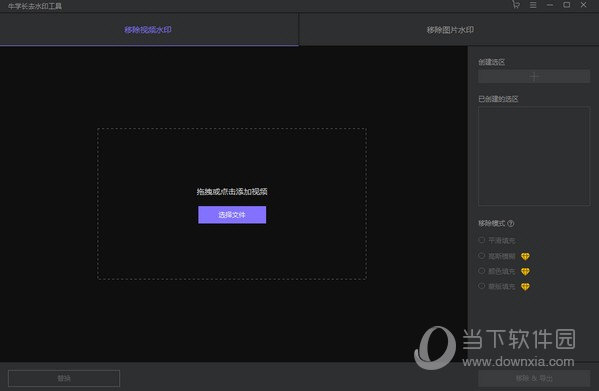Close the watermark tool window
599x391 pixels.
583,5
